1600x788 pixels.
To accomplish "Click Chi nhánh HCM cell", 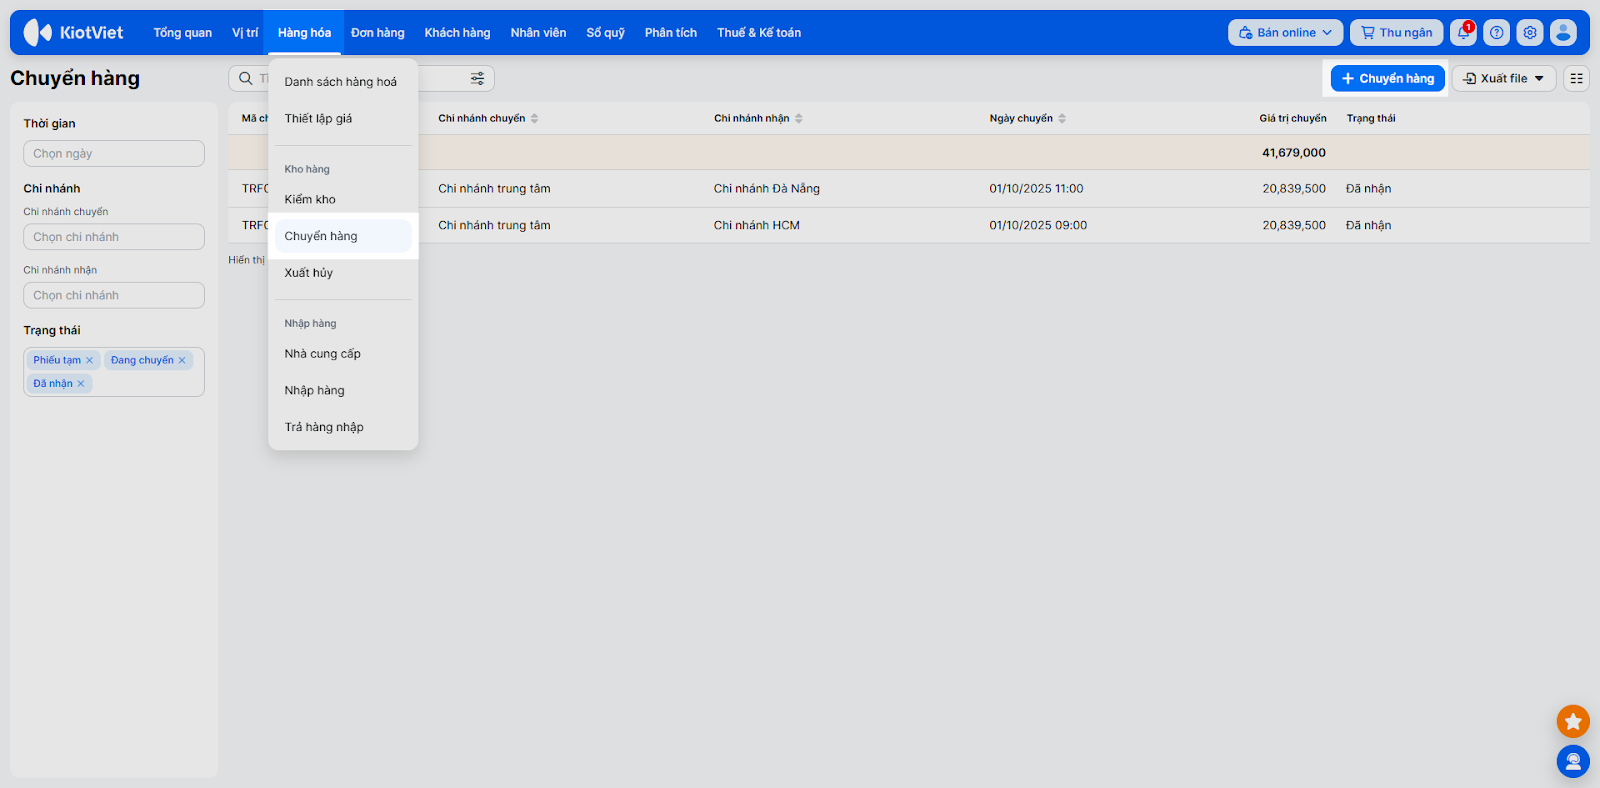I will pyautogui.click(x=757, y=226).
